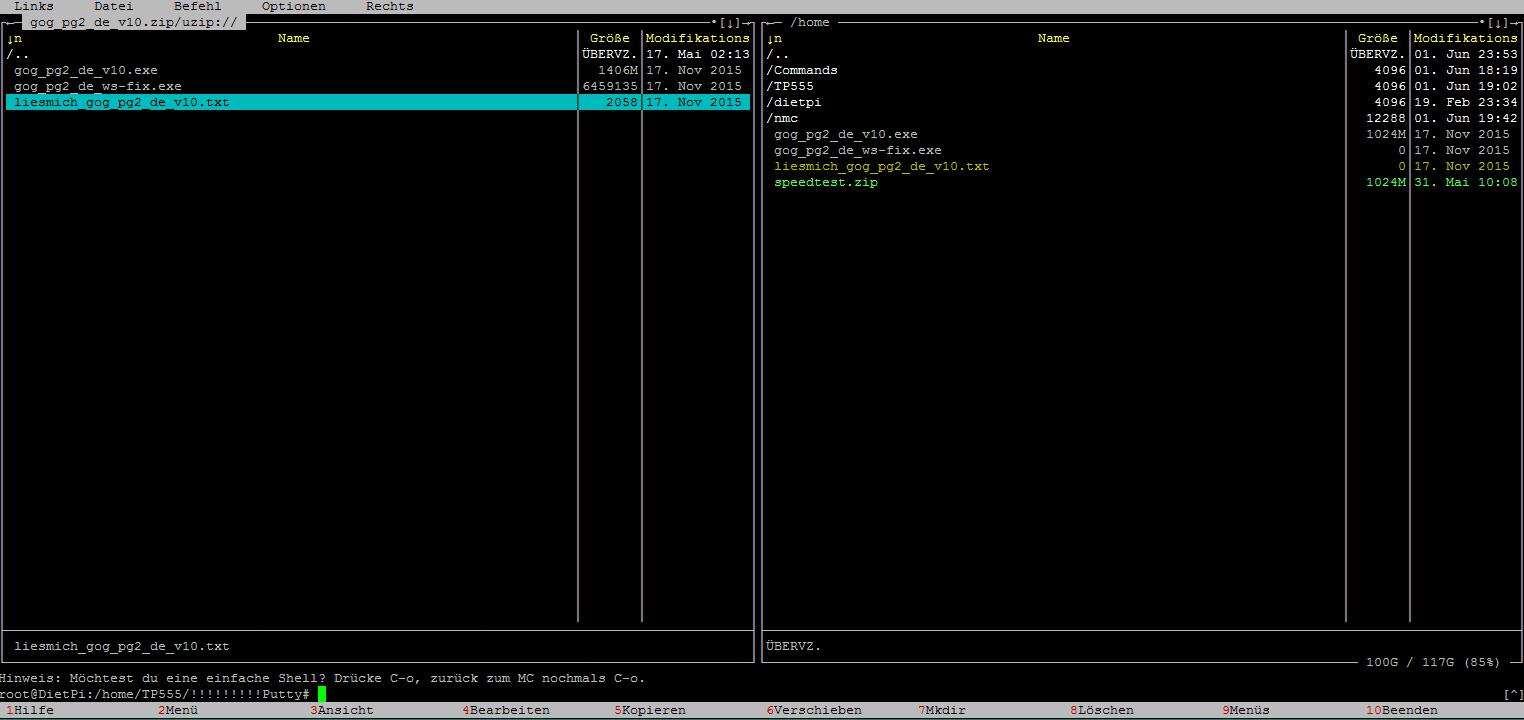Open the Befehl menu
This screenshot has width=1524, height=720.
pos(198,6)
